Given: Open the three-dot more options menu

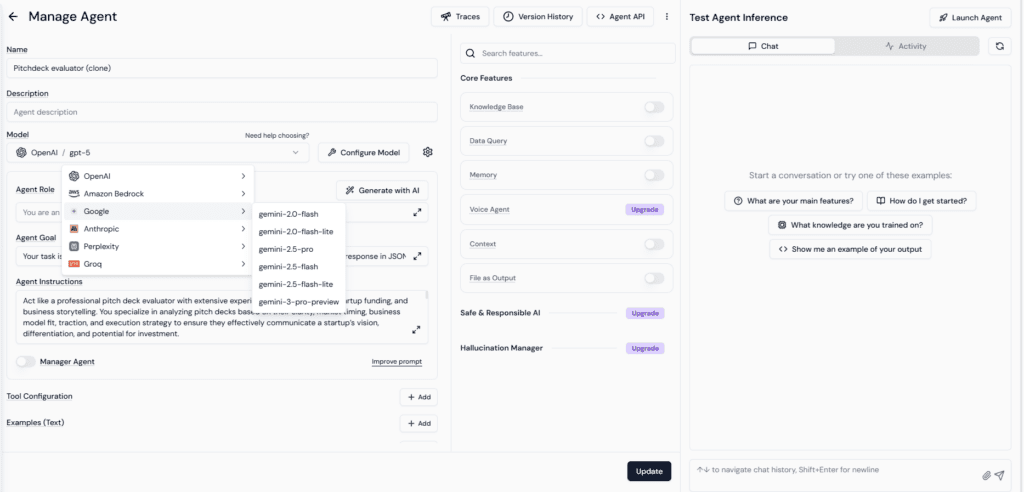Looking at the screenshot, I should coord(667,17).
